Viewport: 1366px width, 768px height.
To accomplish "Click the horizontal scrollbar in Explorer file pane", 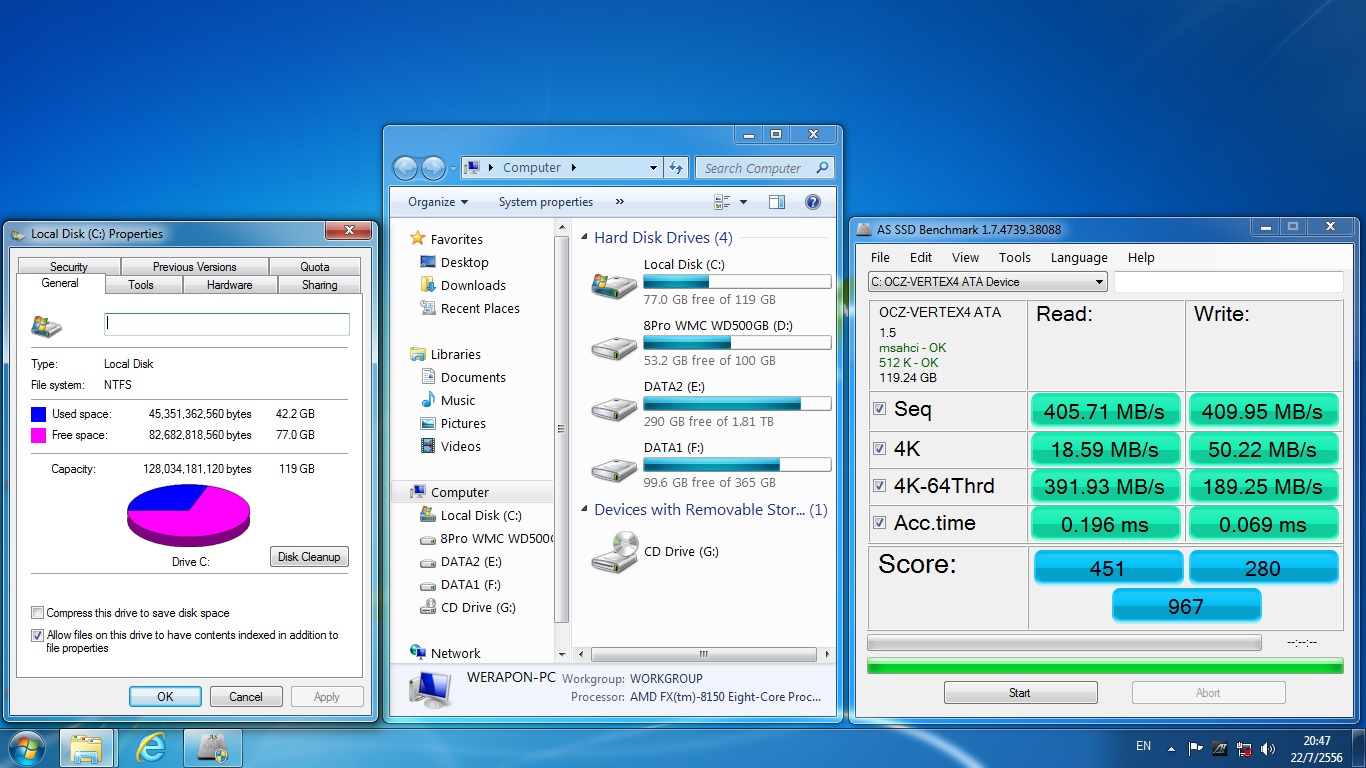I will pos(704,655).
